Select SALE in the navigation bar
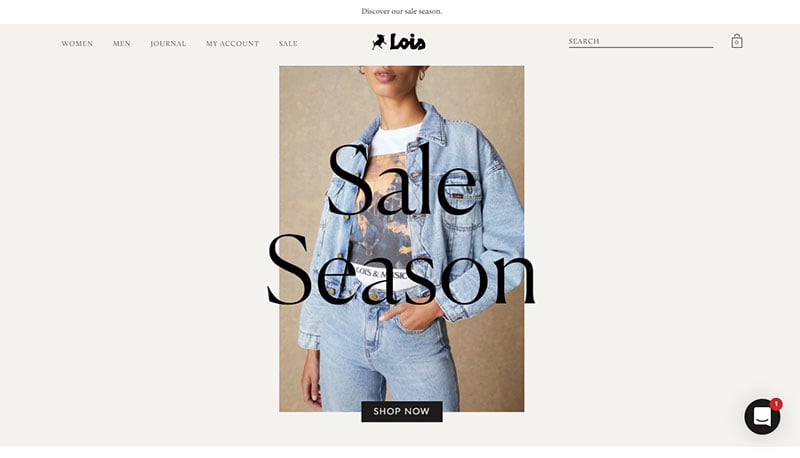The height and width of the screenshot is (458, 800). click(x=288, y=44)
